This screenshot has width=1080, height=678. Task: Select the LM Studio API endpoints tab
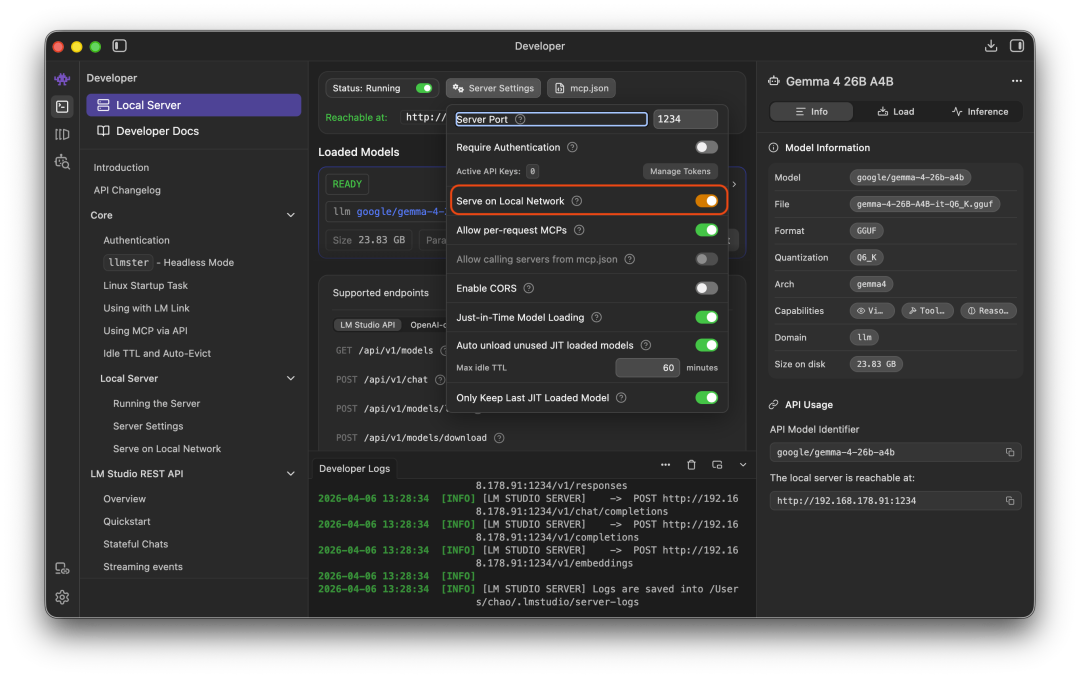368,325
